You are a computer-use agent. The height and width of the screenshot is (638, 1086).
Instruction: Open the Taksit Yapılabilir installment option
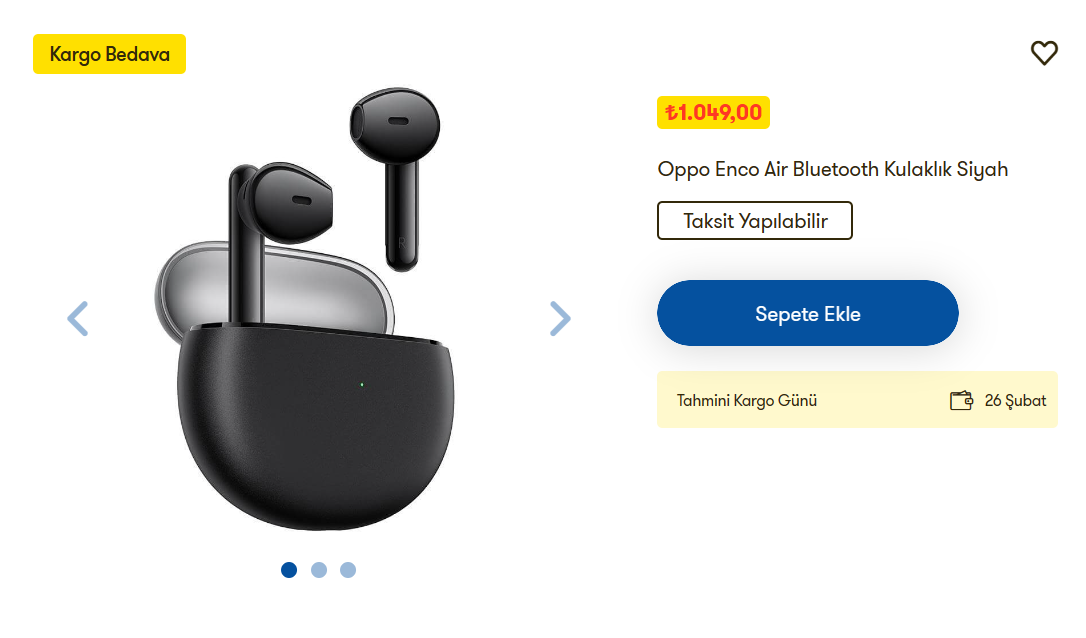[x=755, y=220]
